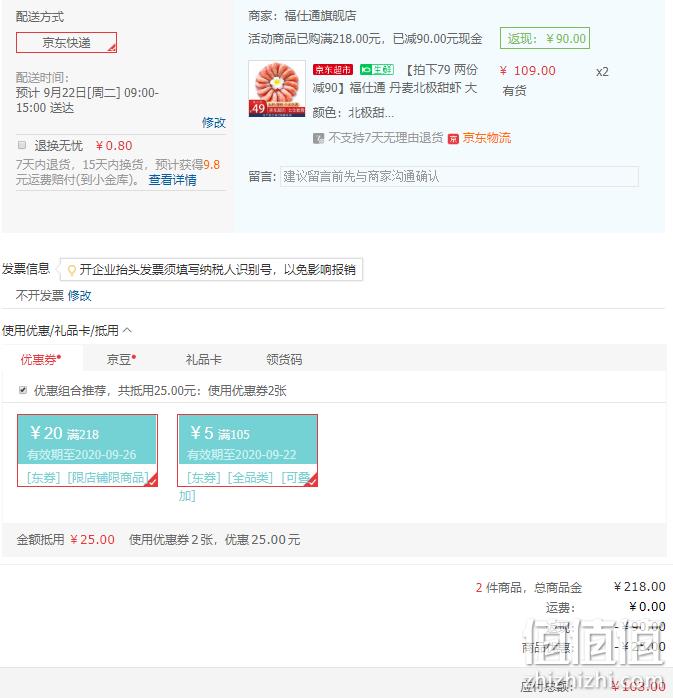673x698 pixels.
Task: Open product title 福仕通 丹麦北极甜虾
Action: point(394,79)
